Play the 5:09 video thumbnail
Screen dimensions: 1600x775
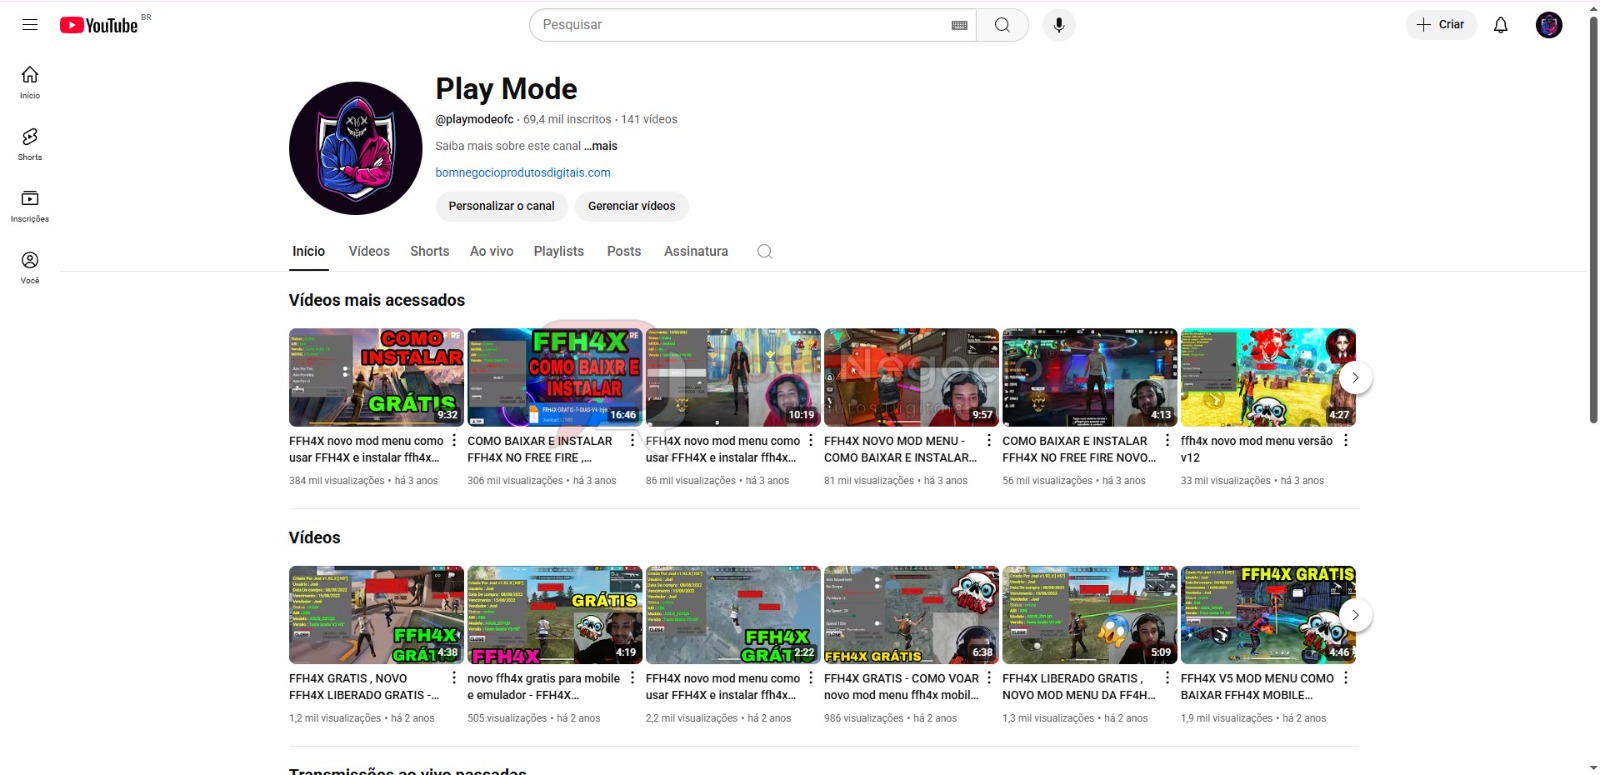pos(1090,615)
